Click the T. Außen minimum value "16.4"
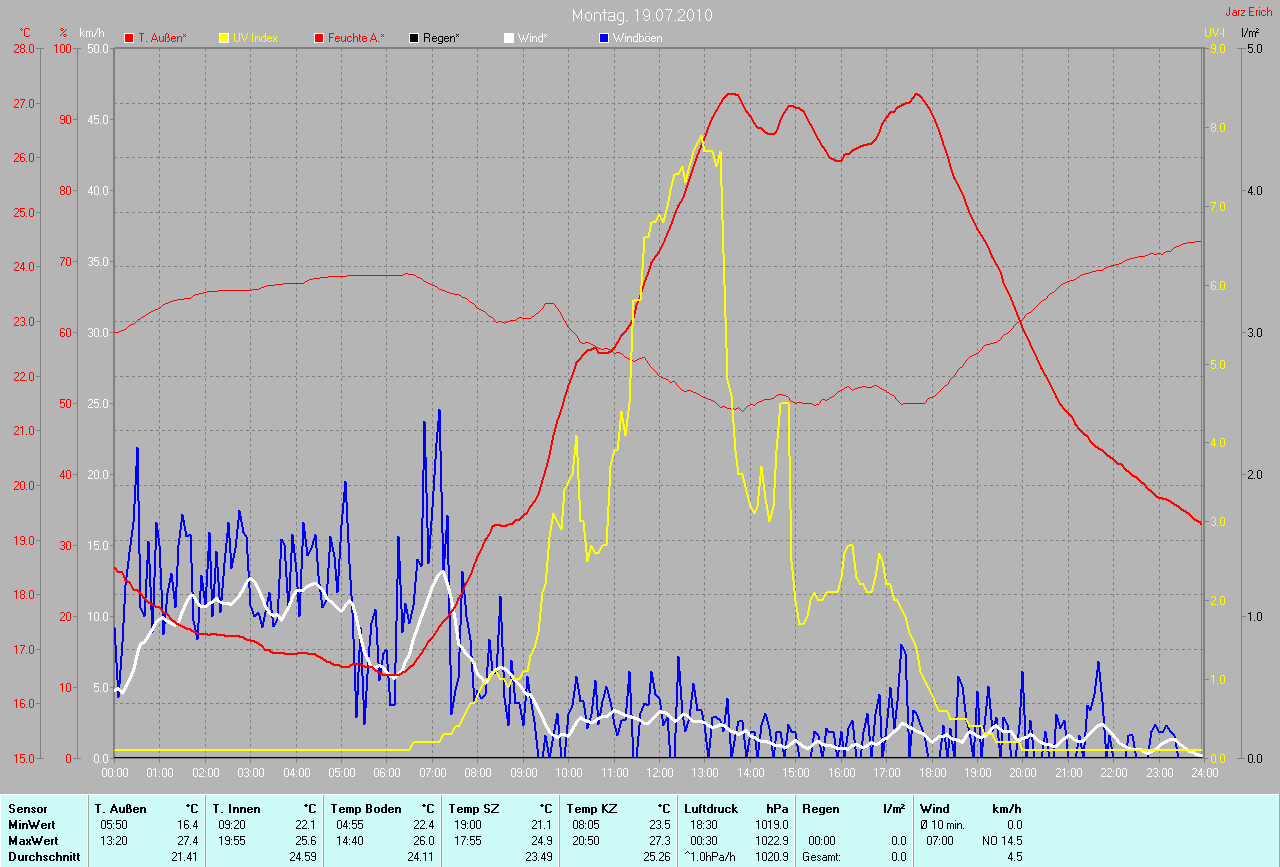1280x867 pixels. tap(188, 825)
